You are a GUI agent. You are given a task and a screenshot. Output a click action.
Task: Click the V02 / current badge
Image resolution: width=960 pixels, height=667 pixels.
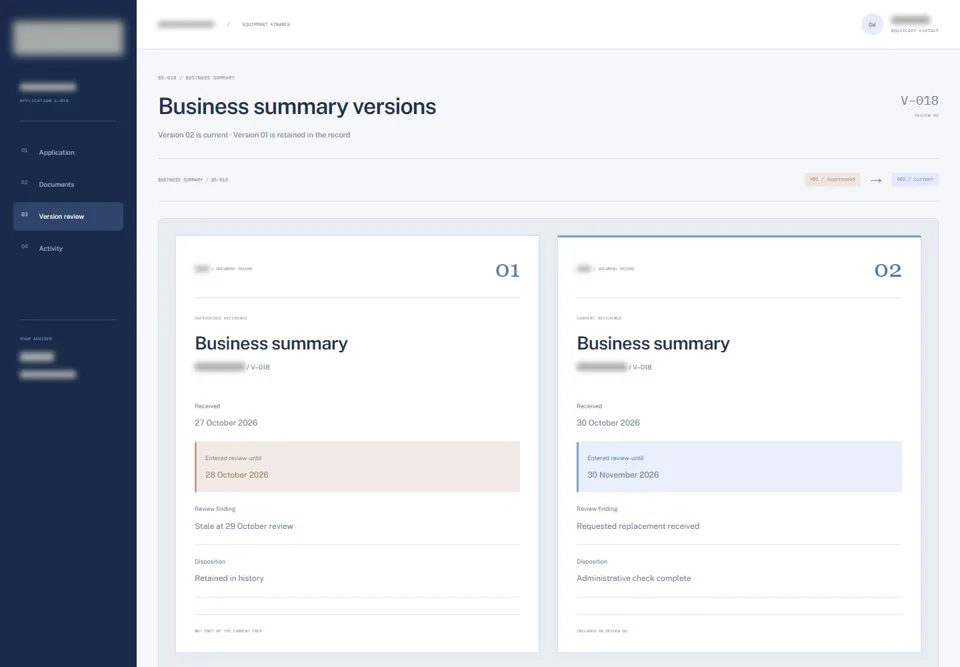tap(915, 179)
